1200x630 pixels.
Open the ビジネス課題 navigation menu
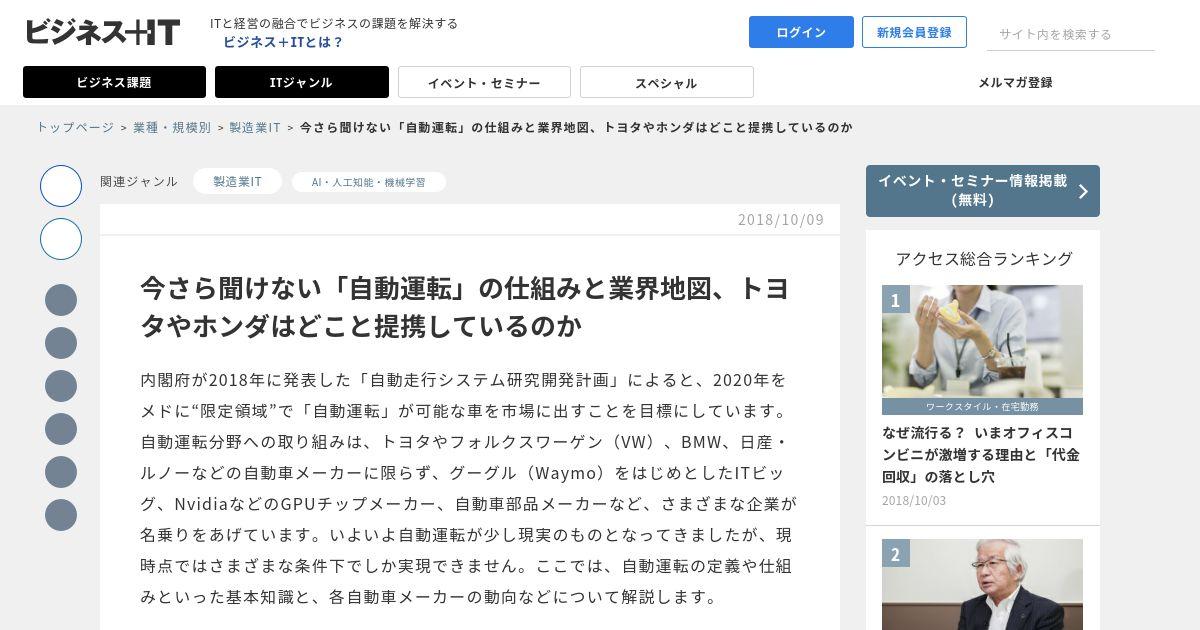(x=114, y=82)
